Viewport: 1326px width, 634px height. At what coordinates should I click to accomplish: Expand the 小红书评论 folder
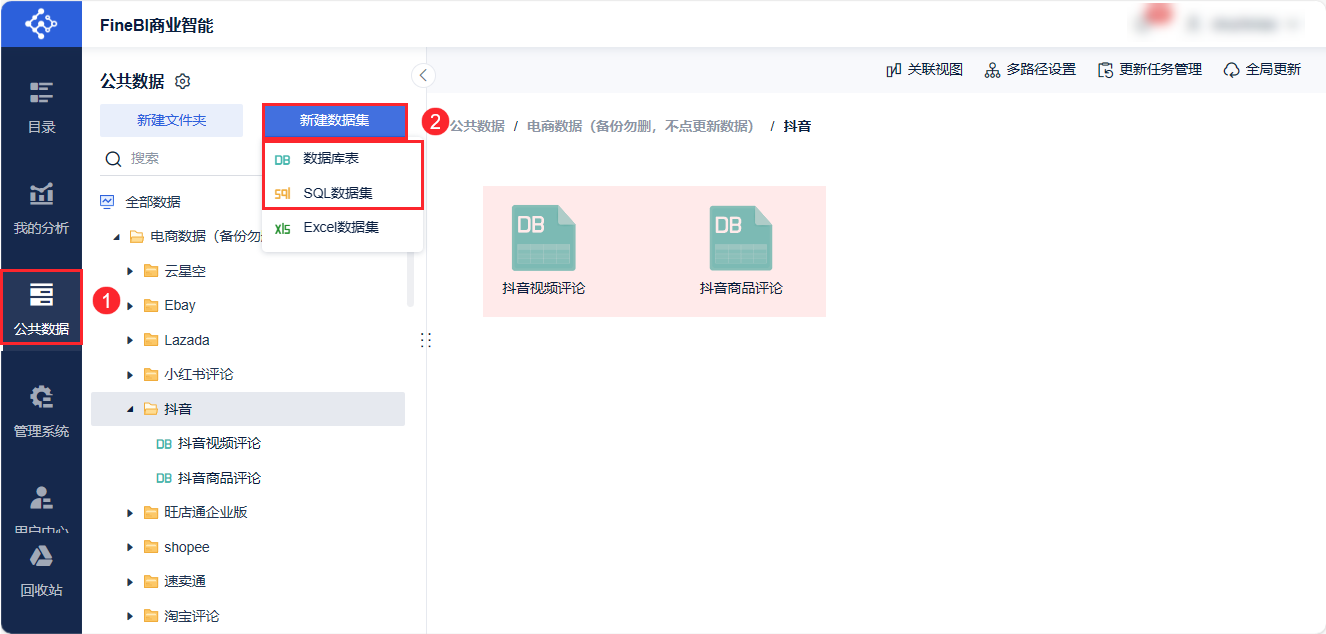tap(130, 375)
